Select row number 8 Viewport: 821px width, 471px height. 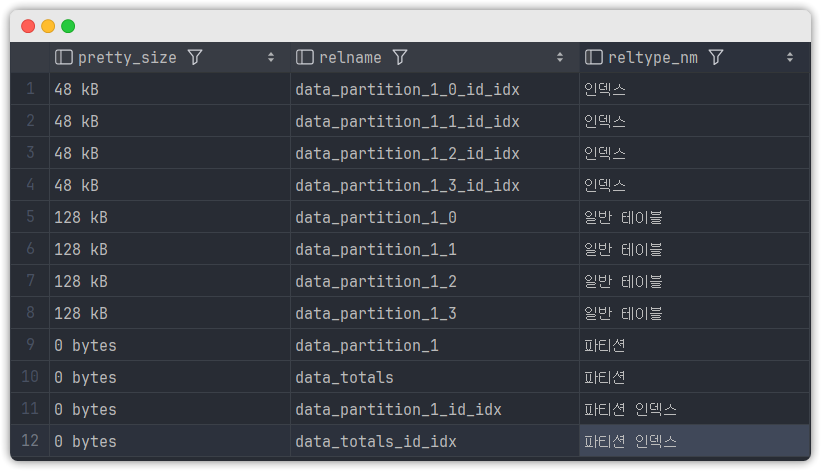[30, 312]
